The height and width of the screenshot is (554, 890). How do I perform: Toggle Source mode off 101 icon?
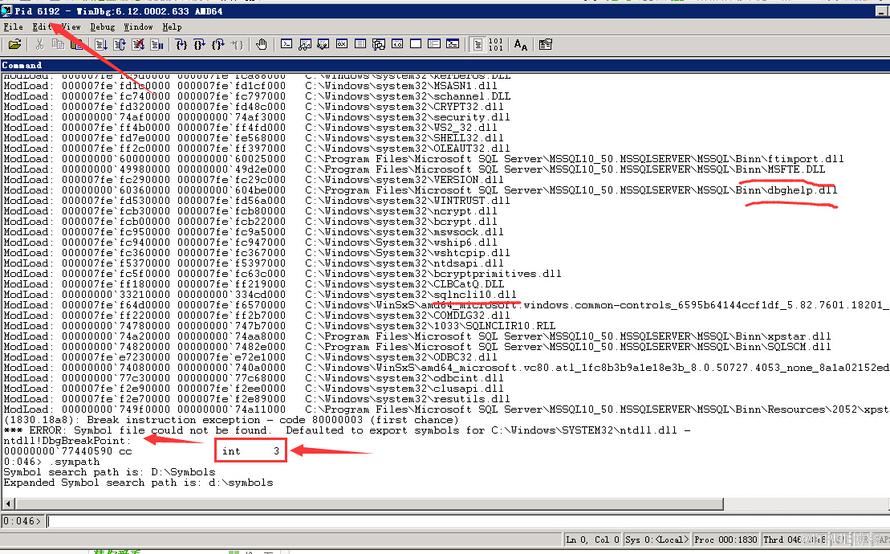click(x=496, y=44)
